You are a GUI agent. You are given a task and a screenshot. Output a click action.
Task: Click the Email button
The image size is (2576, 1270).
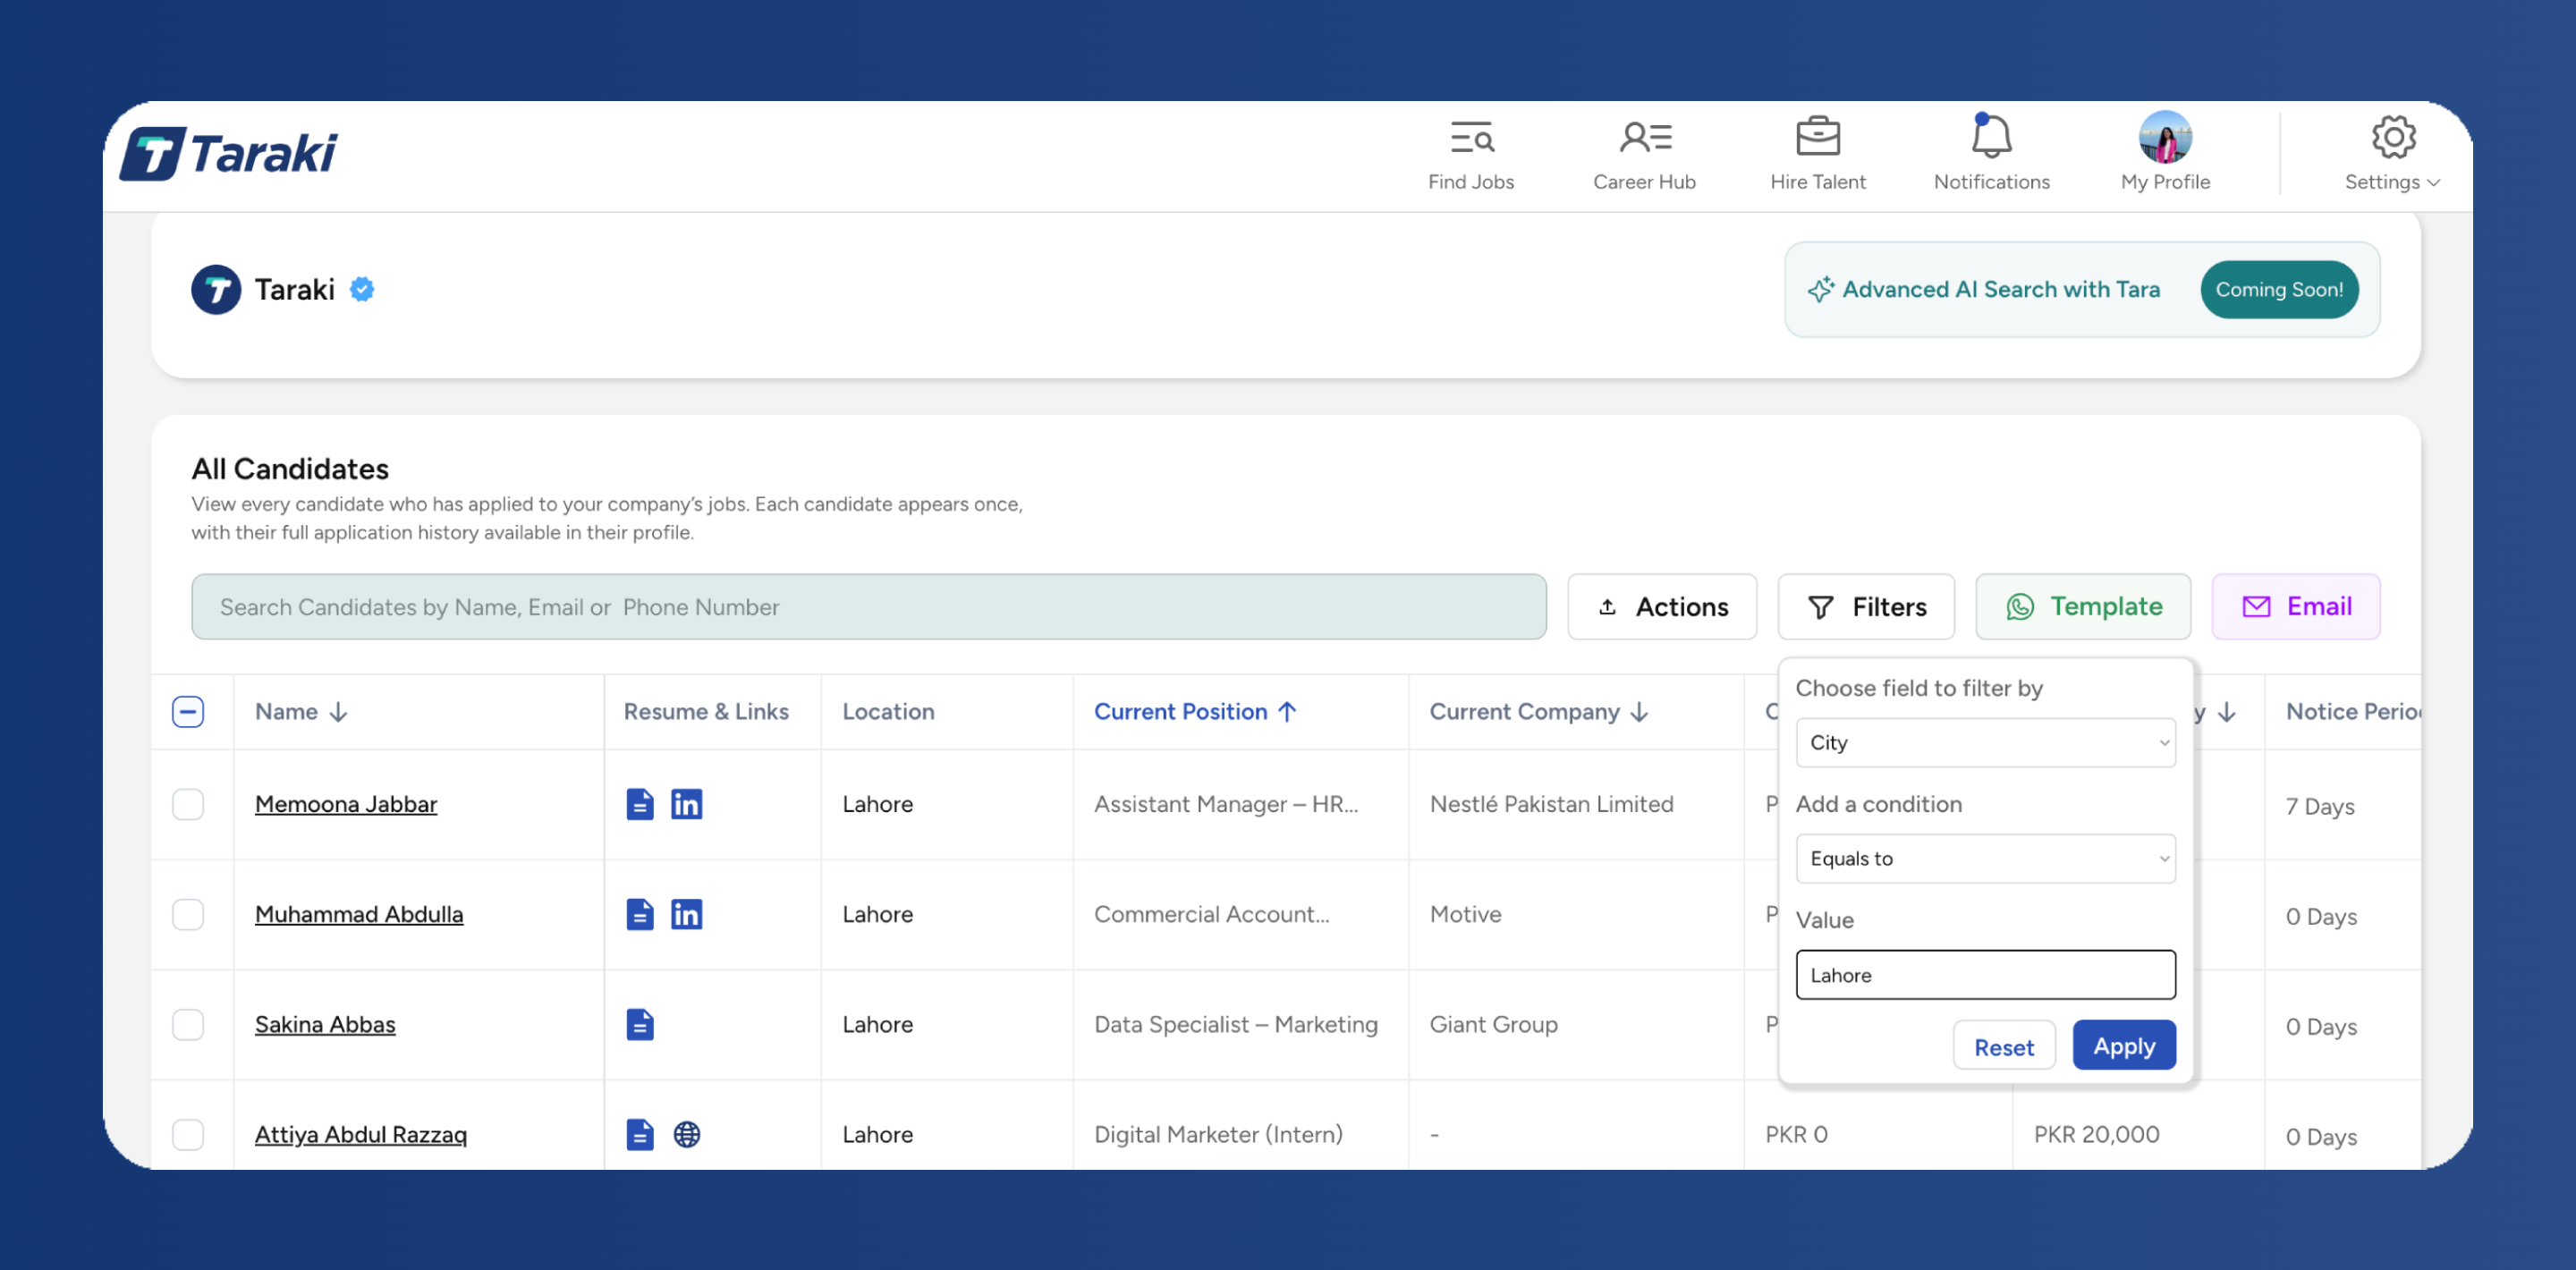[x=2296, y=607]
